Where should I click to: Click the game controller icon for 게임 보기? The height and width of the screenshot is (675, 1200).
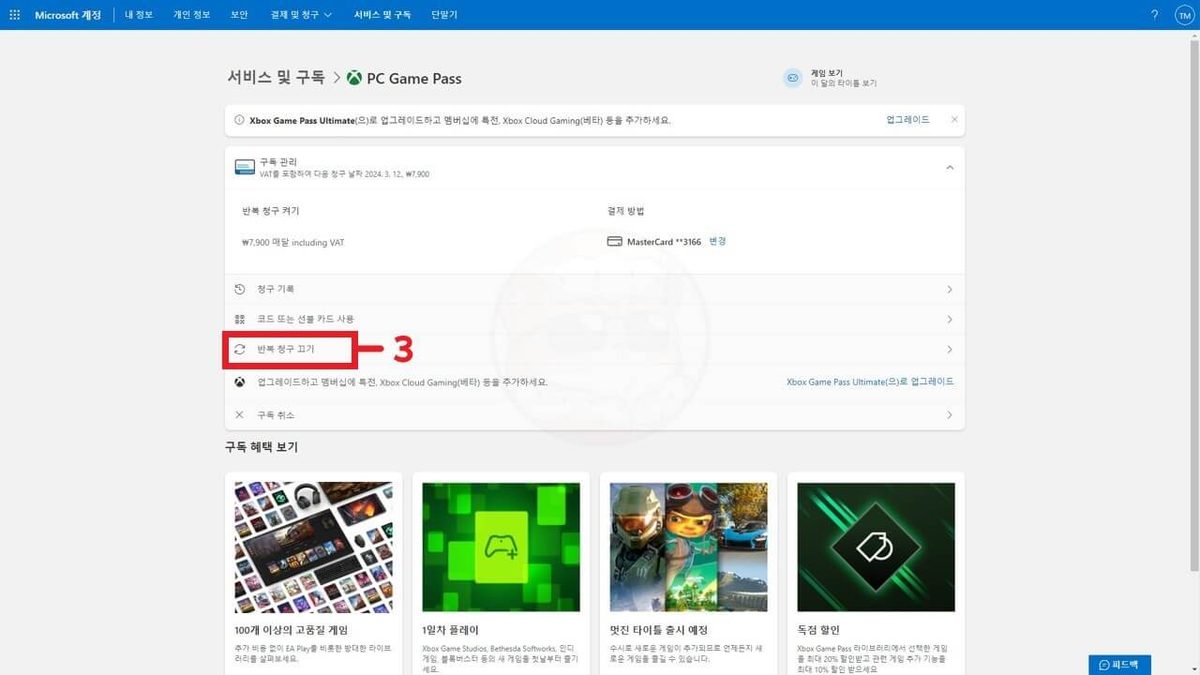tap(793, 78)
